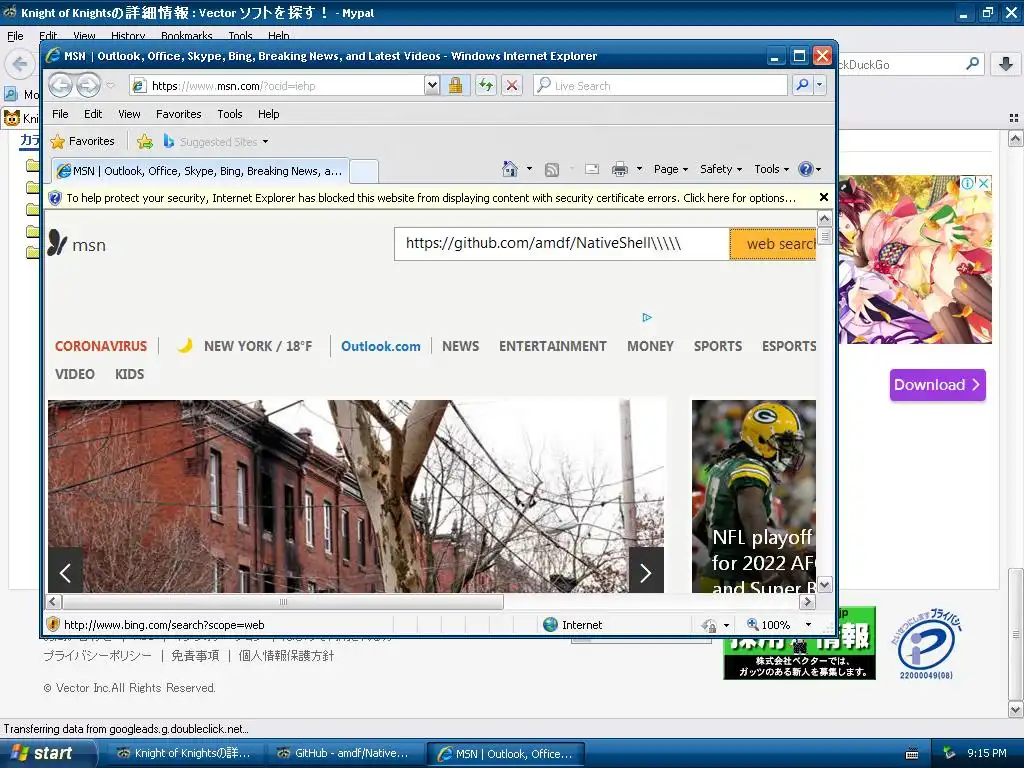Click the Add to Favorites Bar icon
The image size is (1024, 768).
click(x=145, y=141)
